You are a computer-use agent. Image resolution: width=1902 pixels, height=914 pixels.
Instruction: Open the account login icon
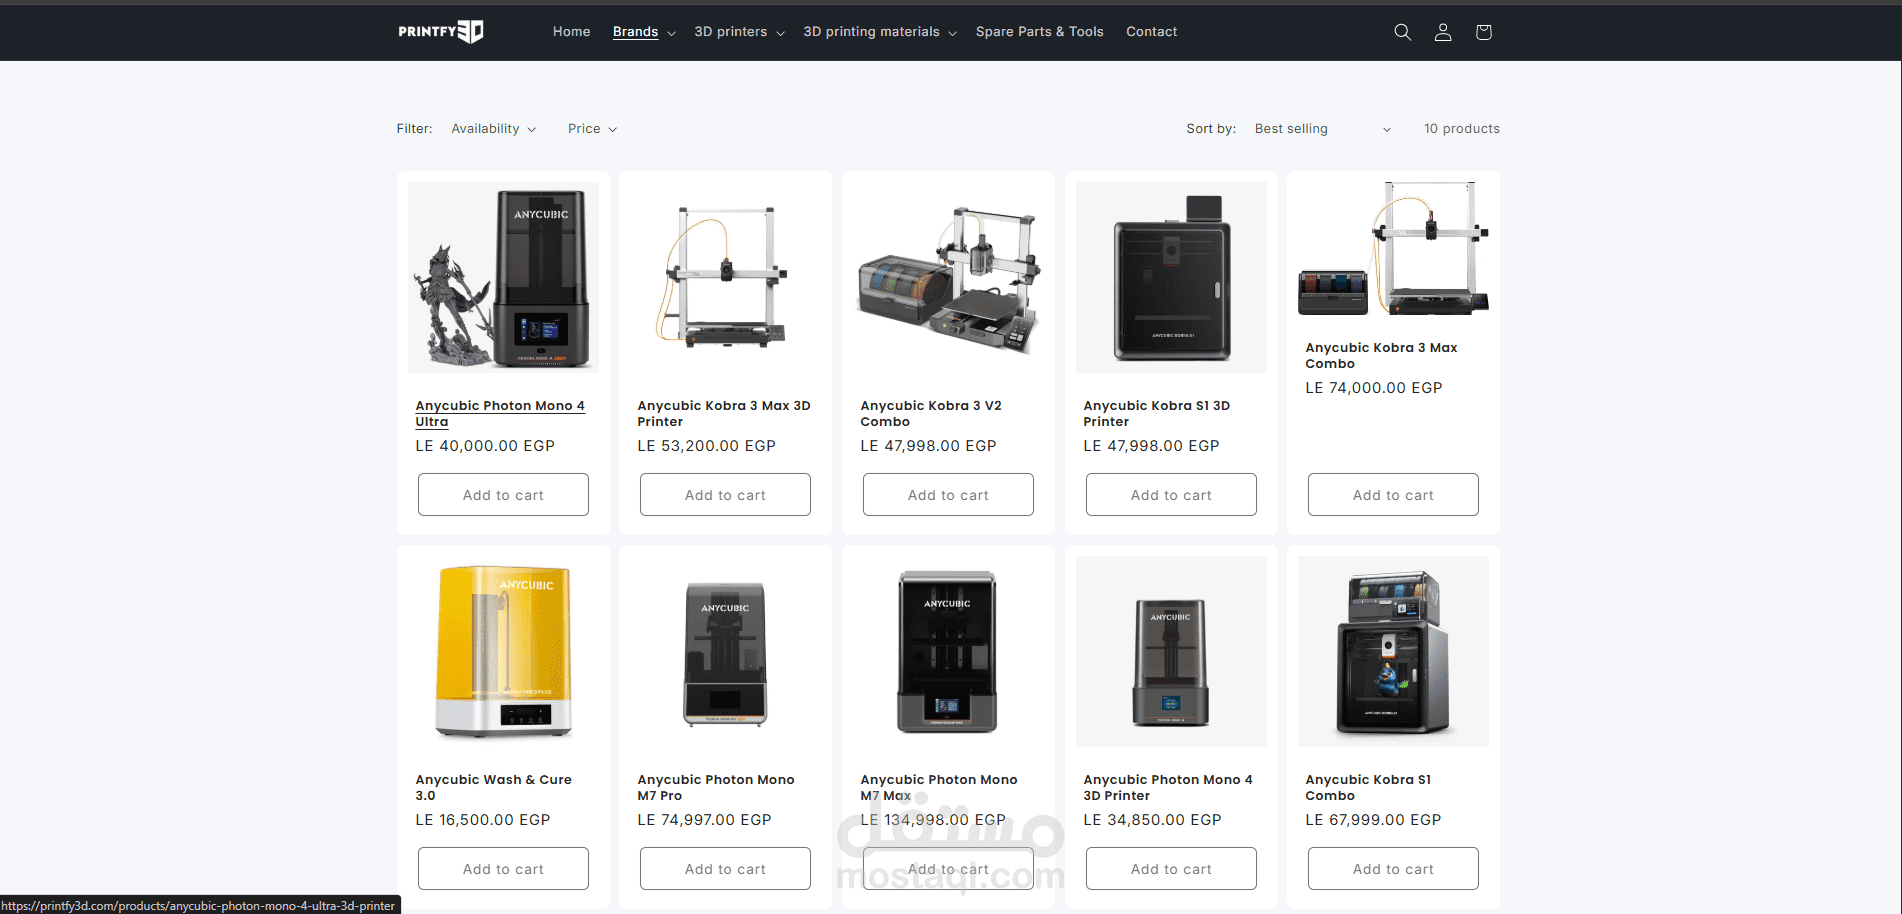pyautogui.click(x=1443, y=32)
